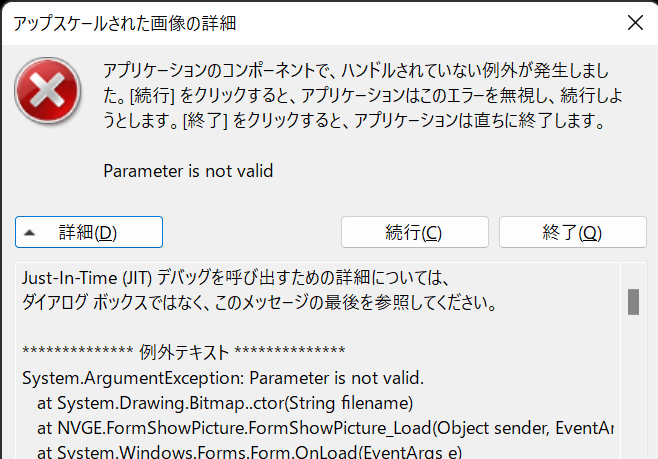Click the 'Parameter is not valid' summary message

[x=188, y=171]
